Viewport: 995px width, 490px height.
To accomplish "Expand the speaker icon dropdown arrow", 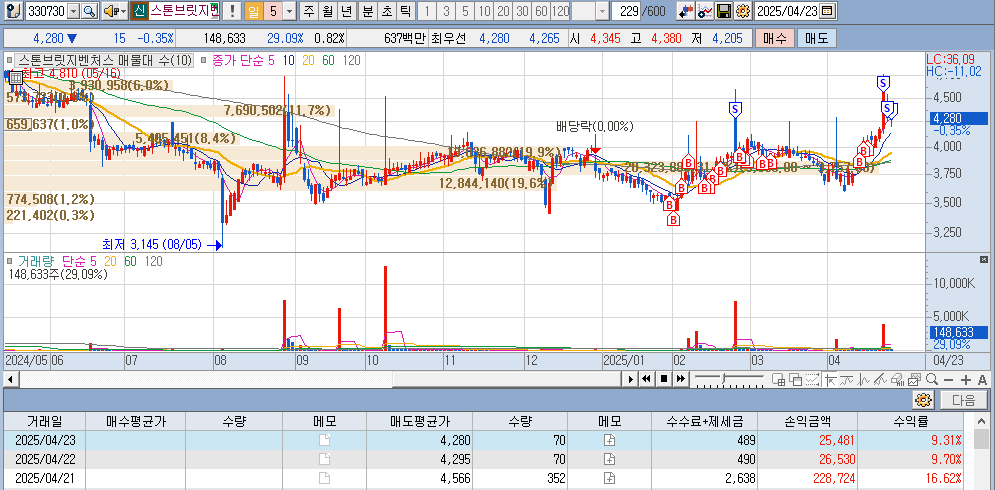I will click(124, 11).
